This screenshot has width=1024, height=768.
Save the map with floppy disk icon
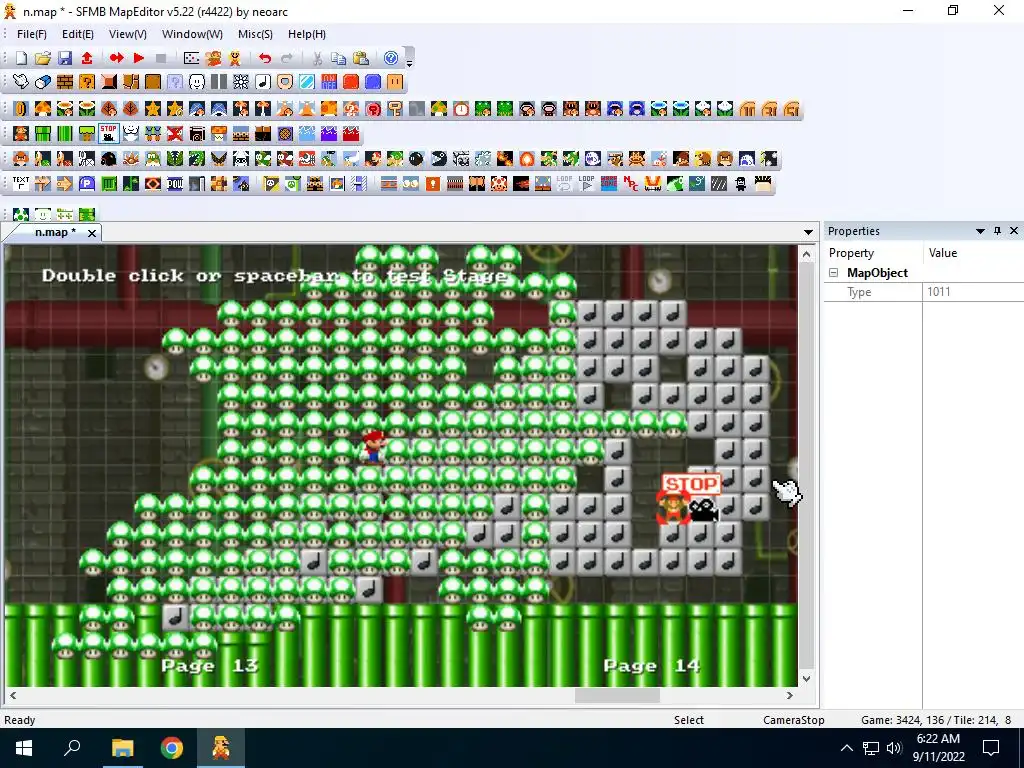click(x=65, y=58)
